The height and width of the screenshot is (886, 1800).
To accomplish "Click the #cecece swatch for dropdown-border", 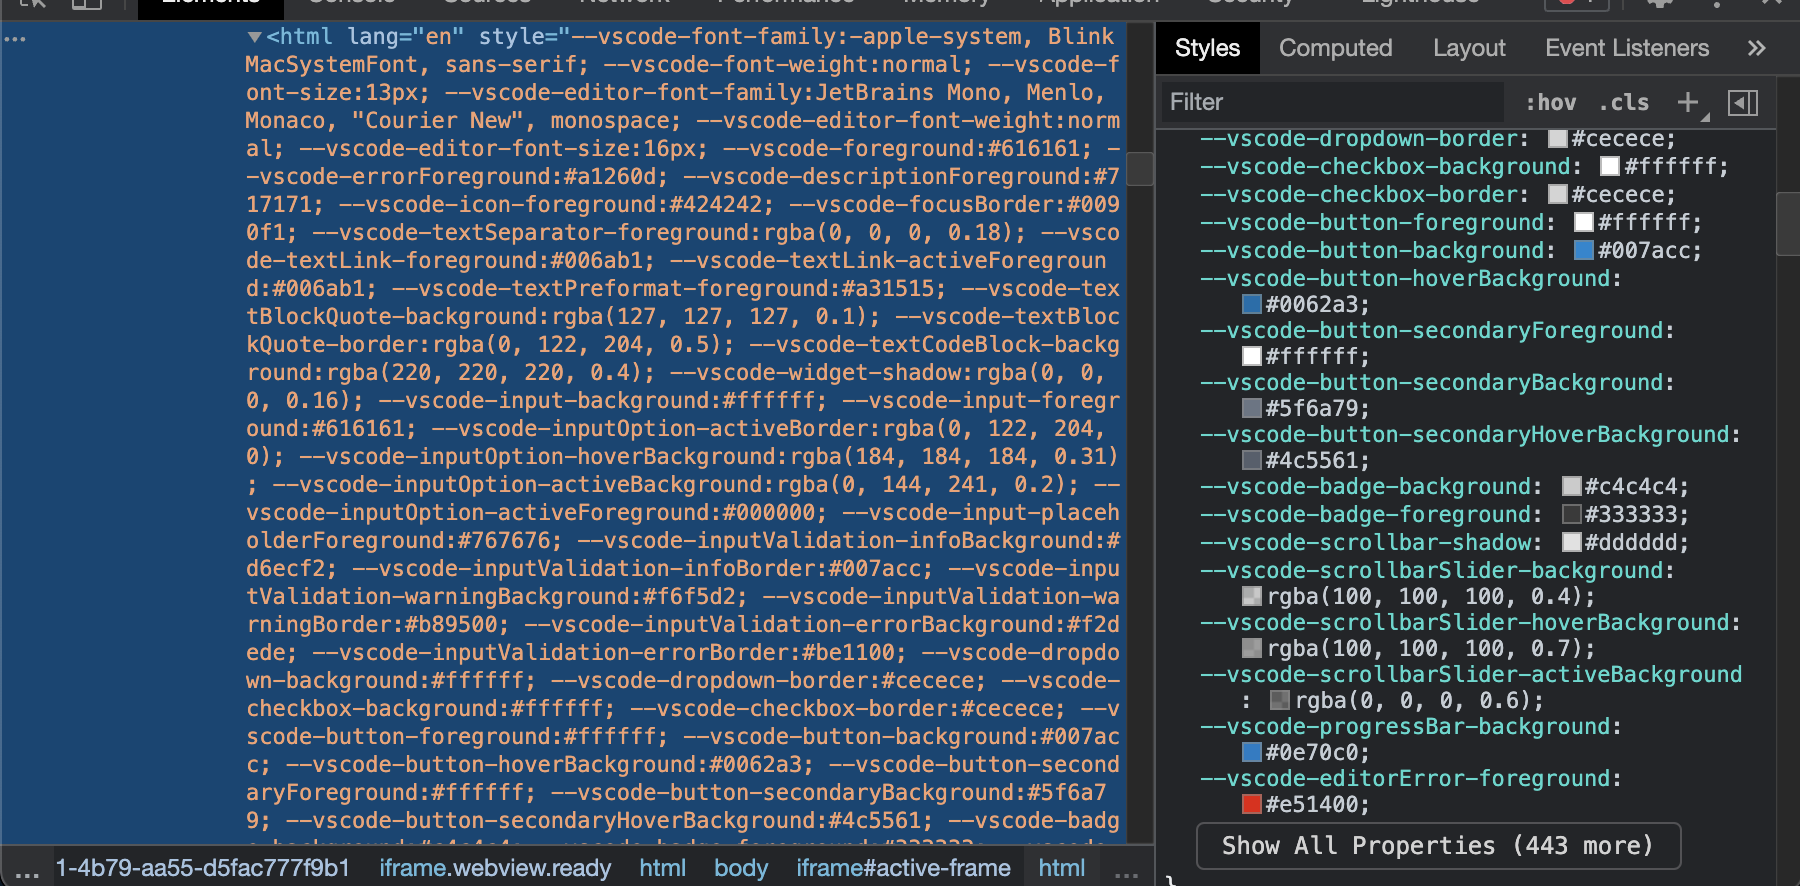I will click(x=1558, y=139).
